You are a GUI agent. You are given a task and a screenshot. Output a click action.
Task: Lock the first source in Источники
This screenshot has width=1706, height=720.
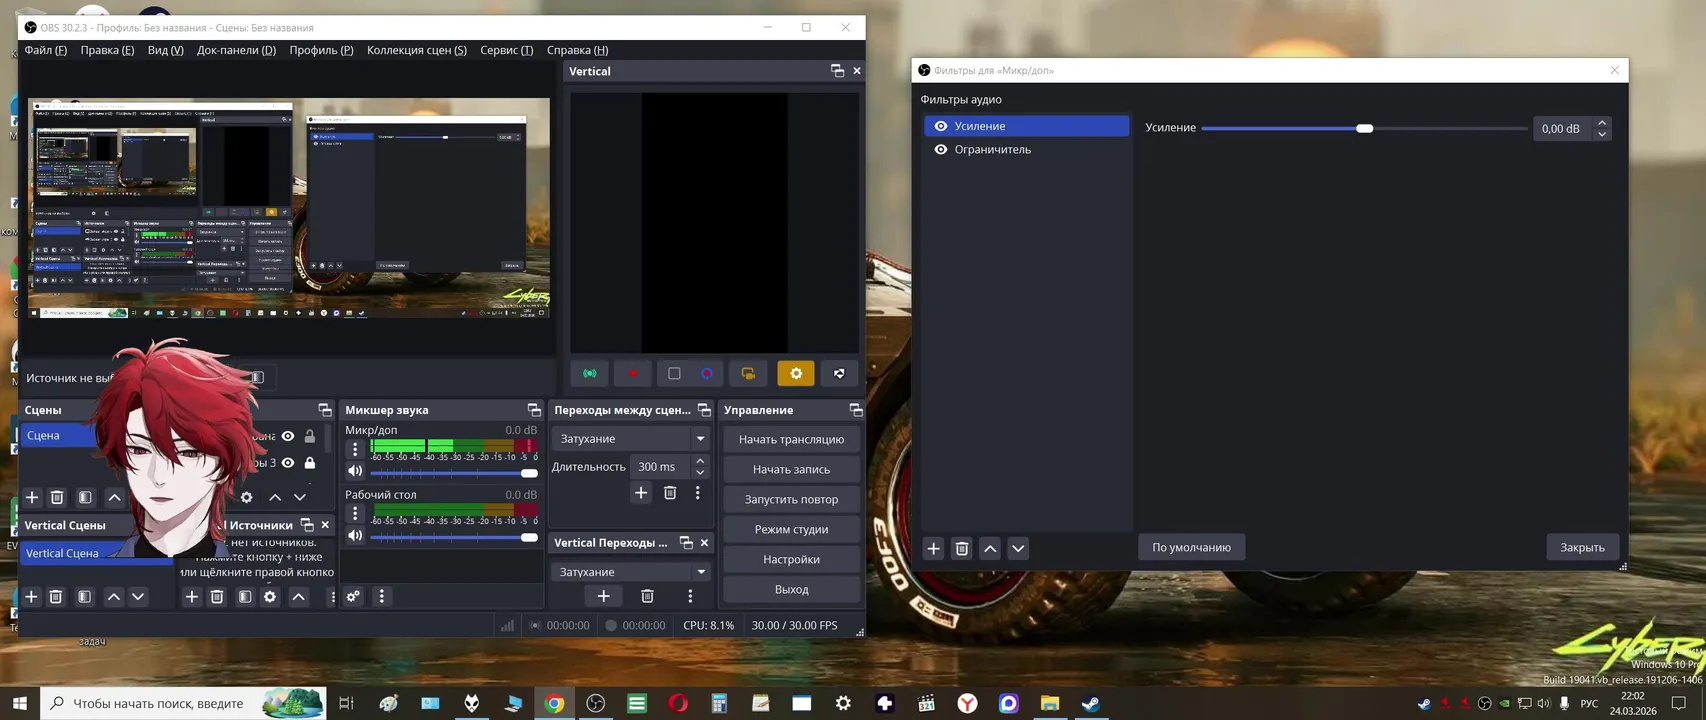[310, 436]
